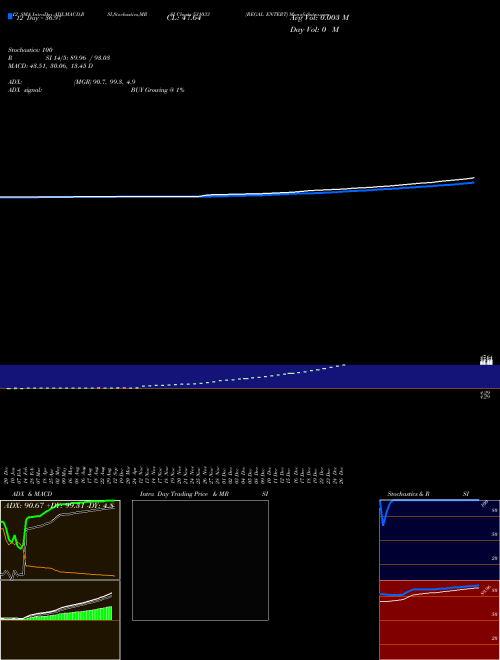The image size is (500, 660).
Task: Click the 'ADX signal:' label
Action: click(x=25, y=90)
